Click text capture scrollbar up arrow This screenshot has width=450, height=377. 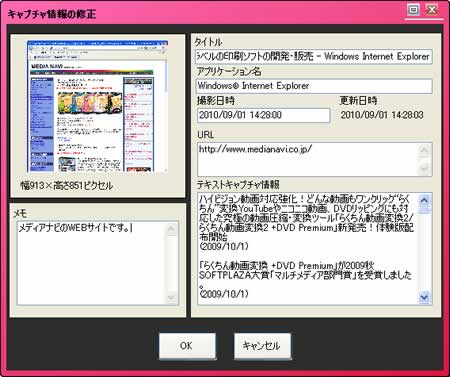[424, 200]
